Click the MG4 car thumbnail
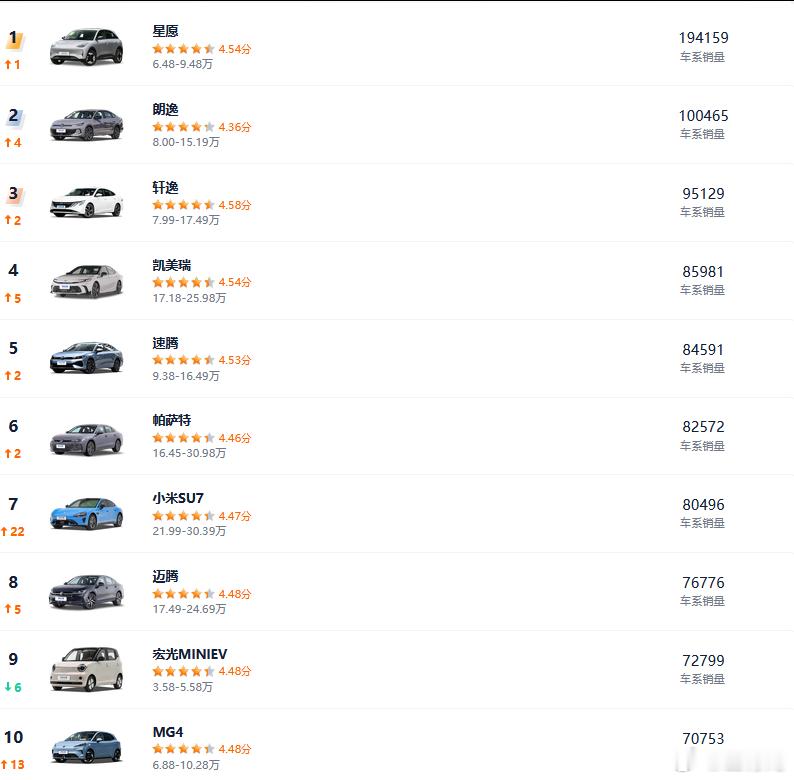794x780 pixels. [87, 747]
